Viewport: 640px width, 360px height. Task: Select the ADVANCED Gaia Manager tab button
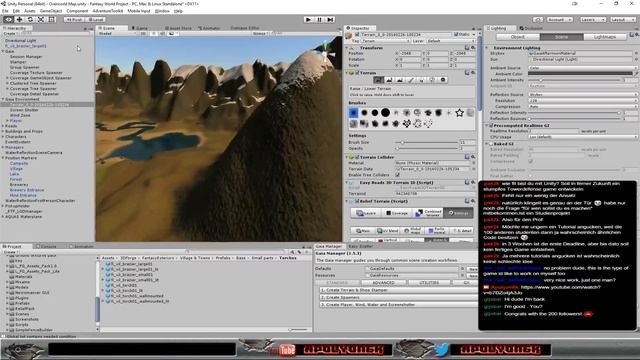click(383, 282)
